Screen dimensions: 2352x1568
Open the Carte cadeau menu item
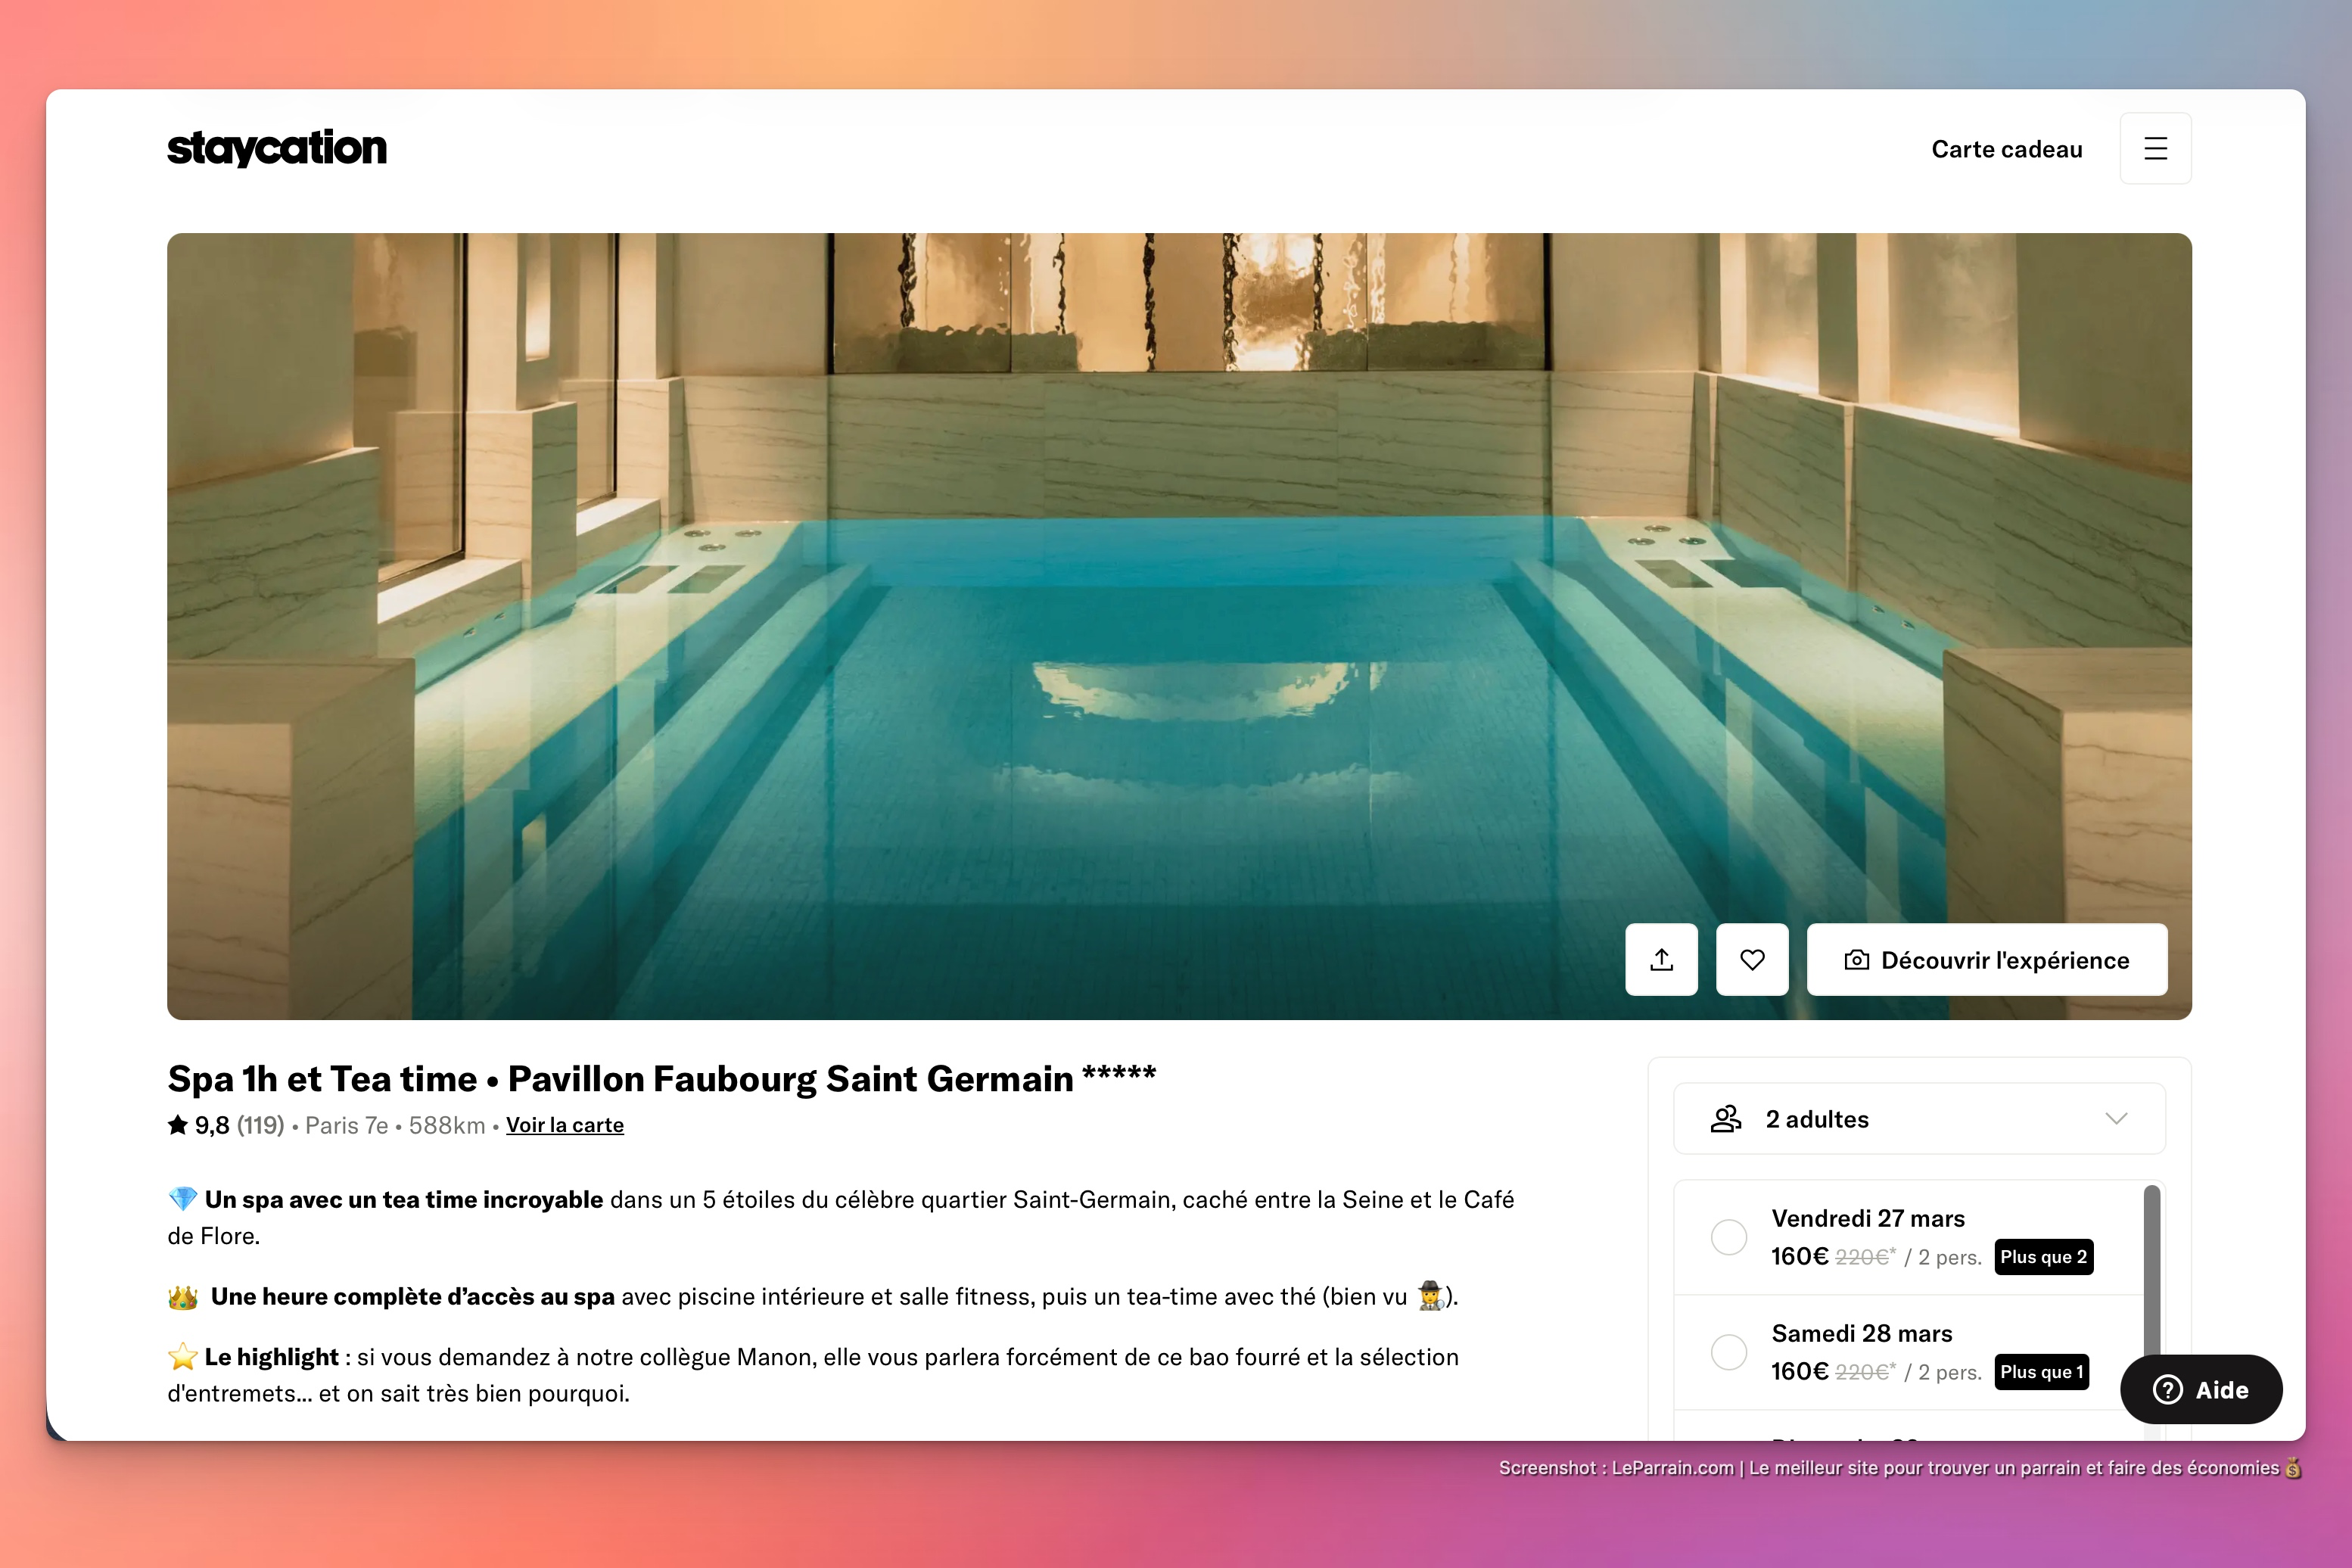pyautogui.click(x=2006, y=149)
